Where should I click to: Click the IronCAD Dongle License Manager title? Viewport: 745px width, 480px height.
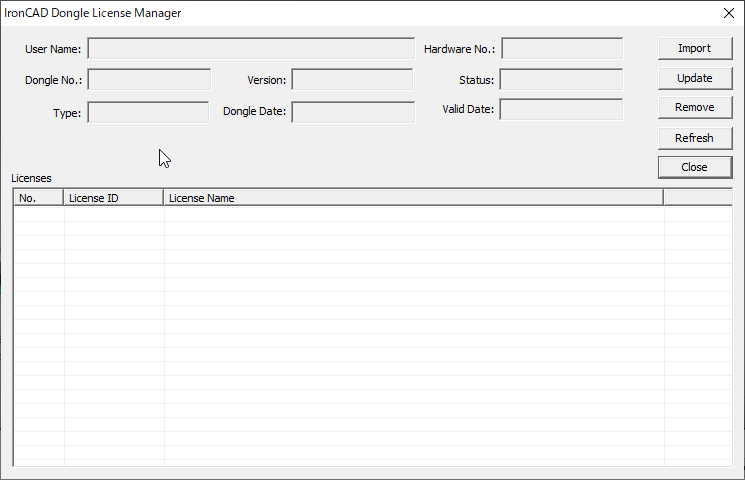click(93, 13)
